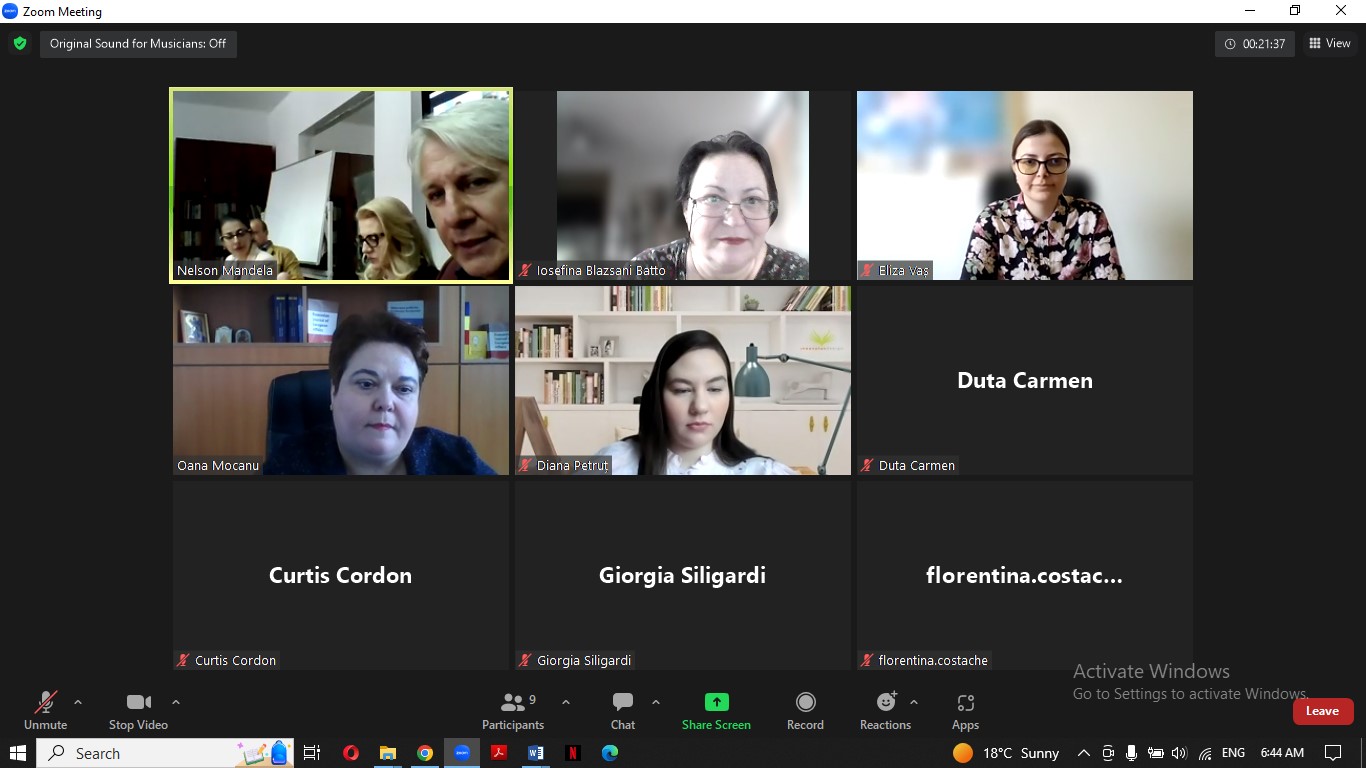This screenshot has width=1366, height=768.
Task: Open the View layout menu
Action: (x=1329, y=43)
